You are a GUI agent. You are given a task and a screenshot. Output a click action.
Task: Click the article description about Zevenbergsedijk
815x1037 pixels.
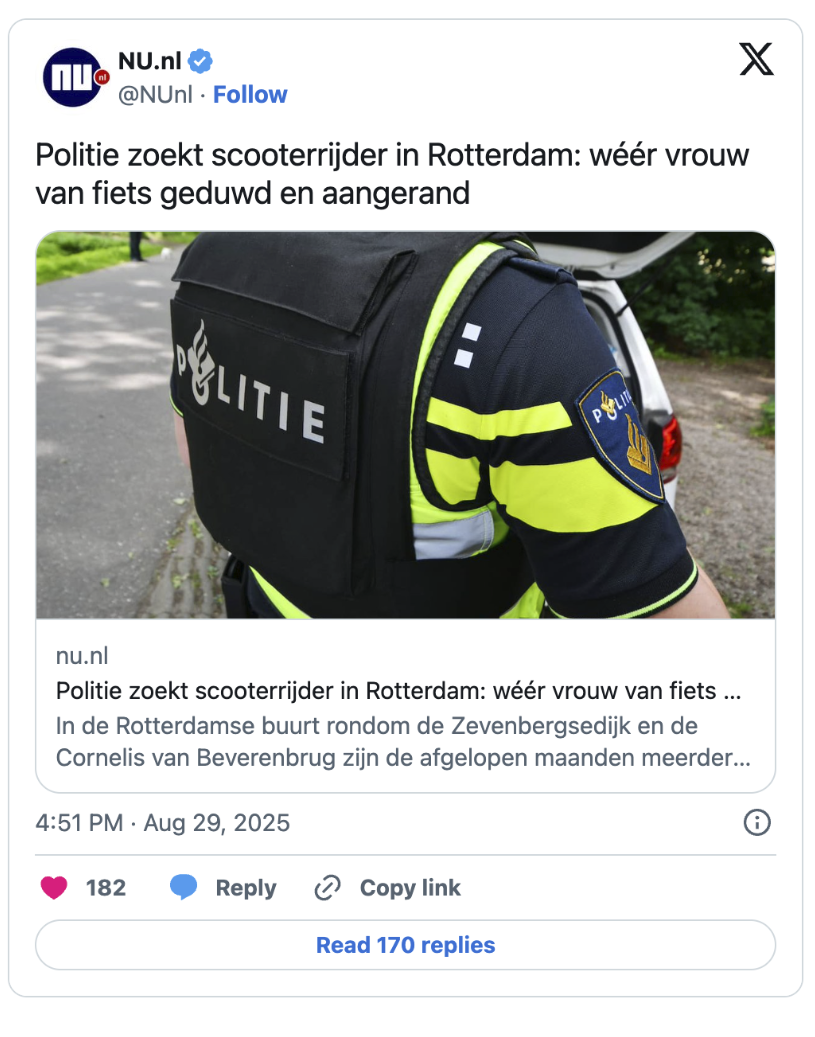403,741
